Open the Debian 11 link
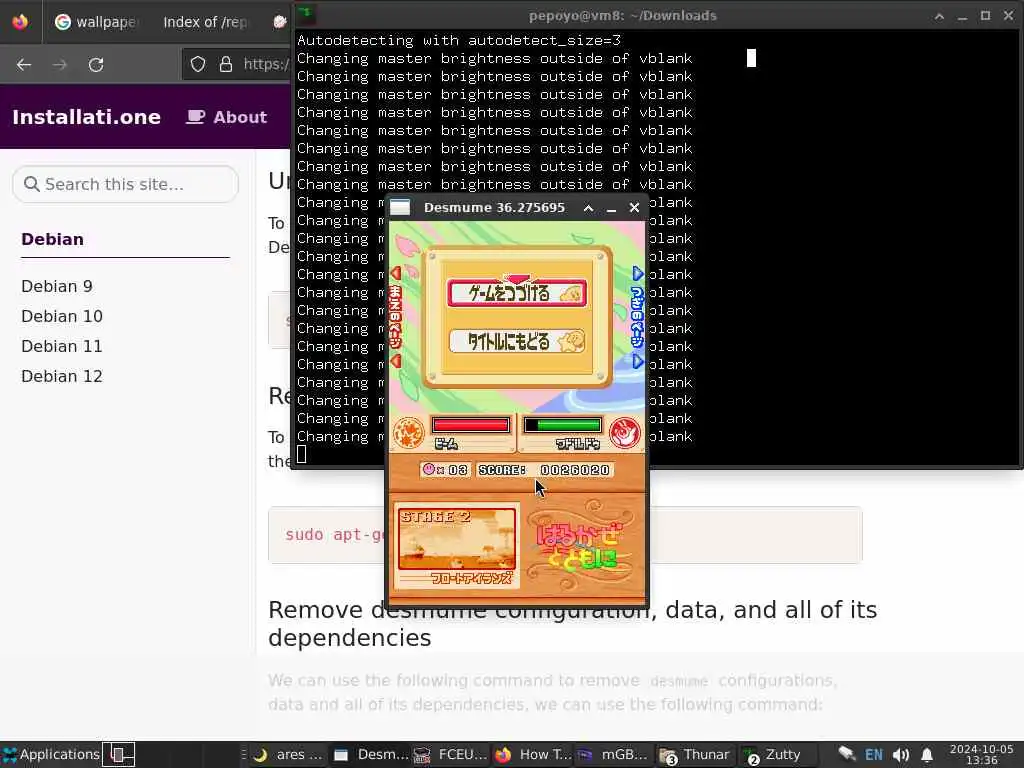The width and height of the screenshot is (1024, 768). tap(62, 346)
